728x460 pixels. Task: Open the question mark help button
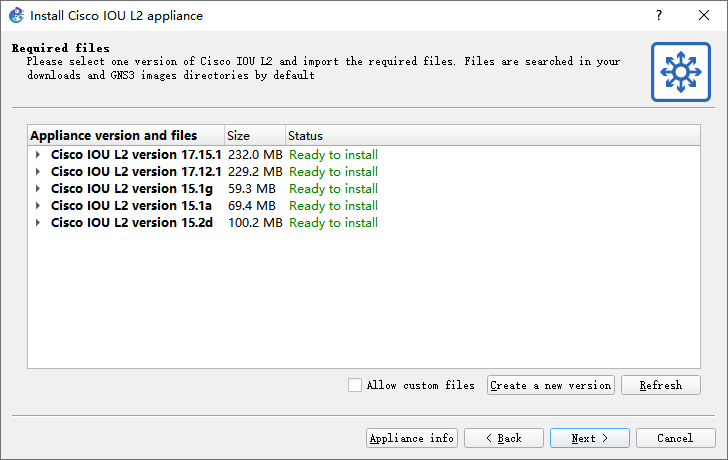click(x=659, y=15)
